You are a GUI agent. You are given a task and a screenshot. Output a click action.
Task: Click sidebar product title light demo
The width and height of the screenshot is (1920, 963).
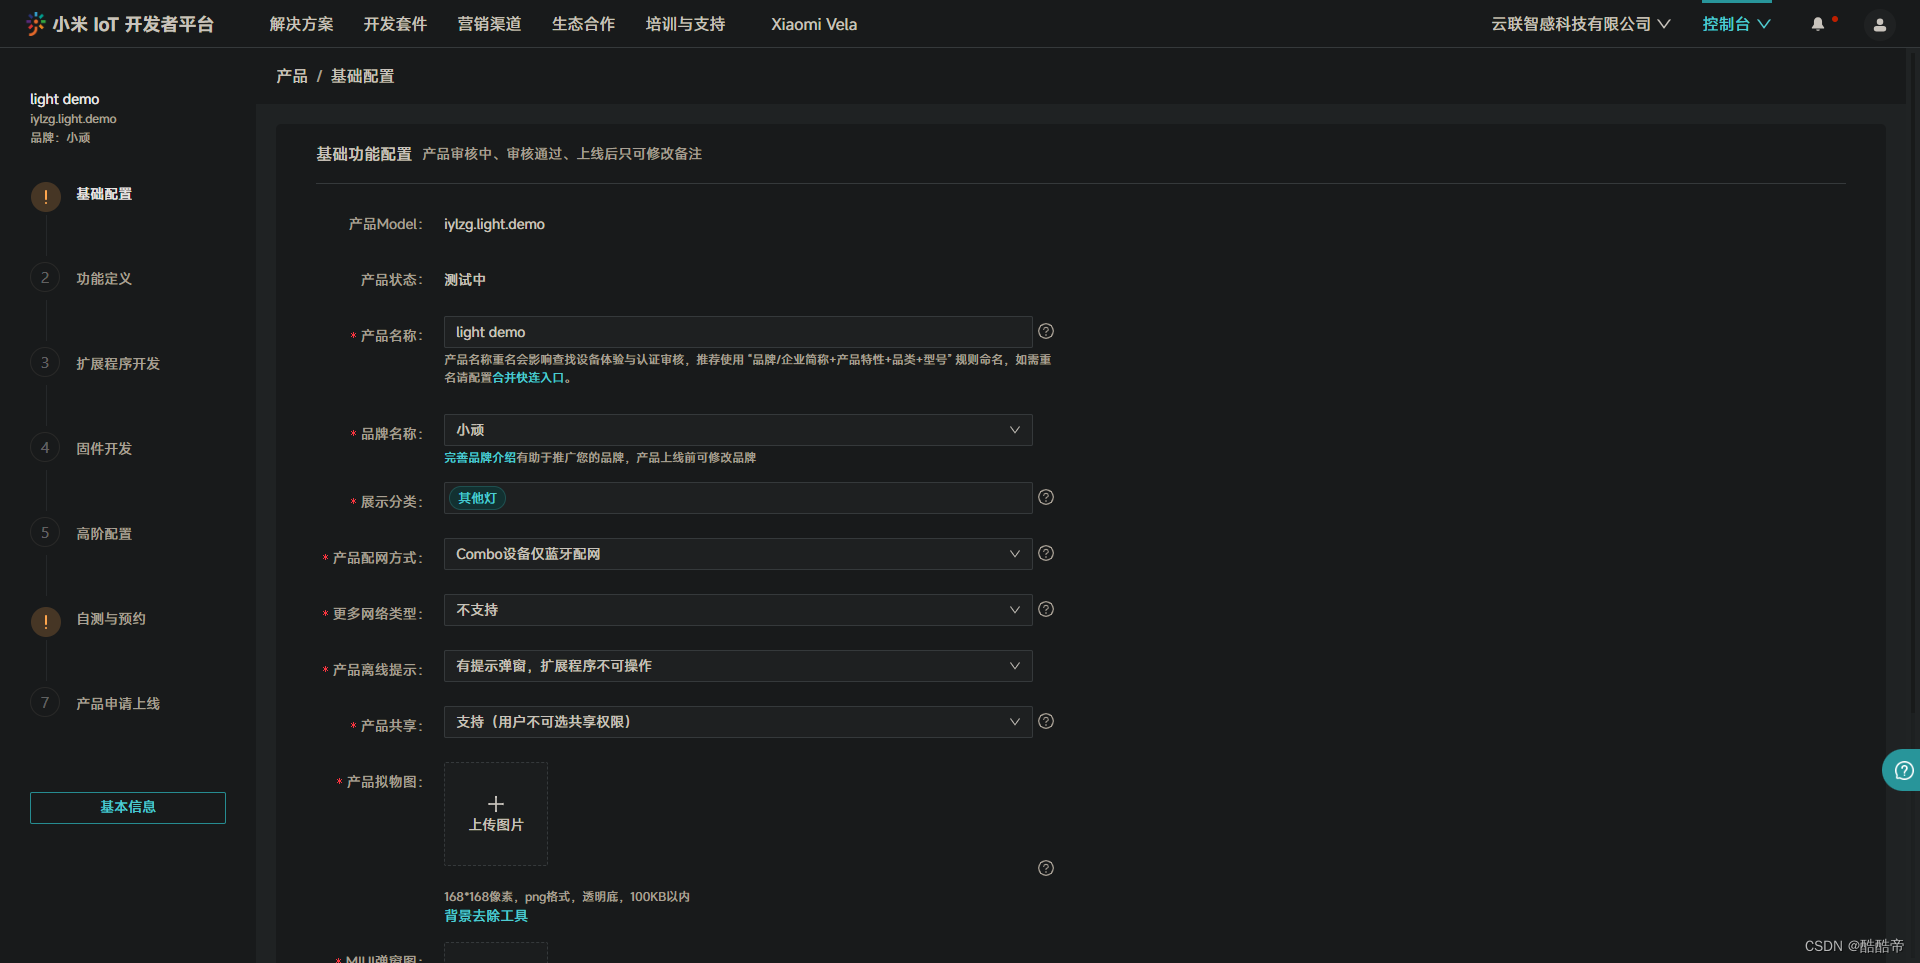pos(65,99)
